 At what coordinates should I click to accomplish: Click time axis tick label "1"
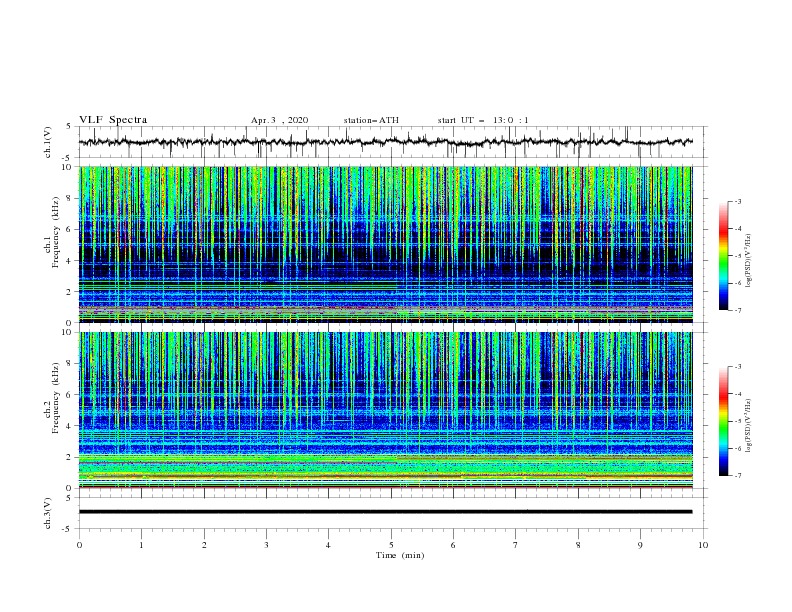(141, 545)
